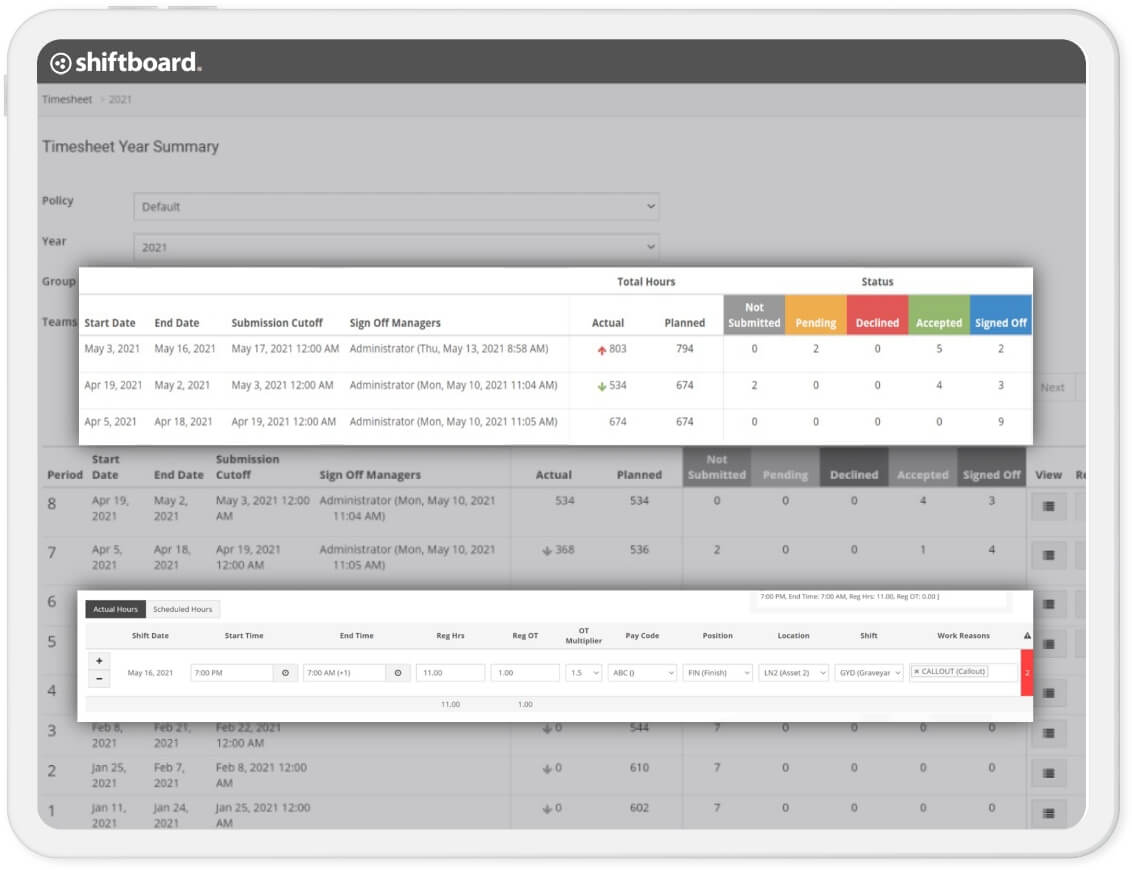Open the Position dropdown showing FIN (Finish)
Viewport: 1132px width, 870px height.
tap(718, 673)
